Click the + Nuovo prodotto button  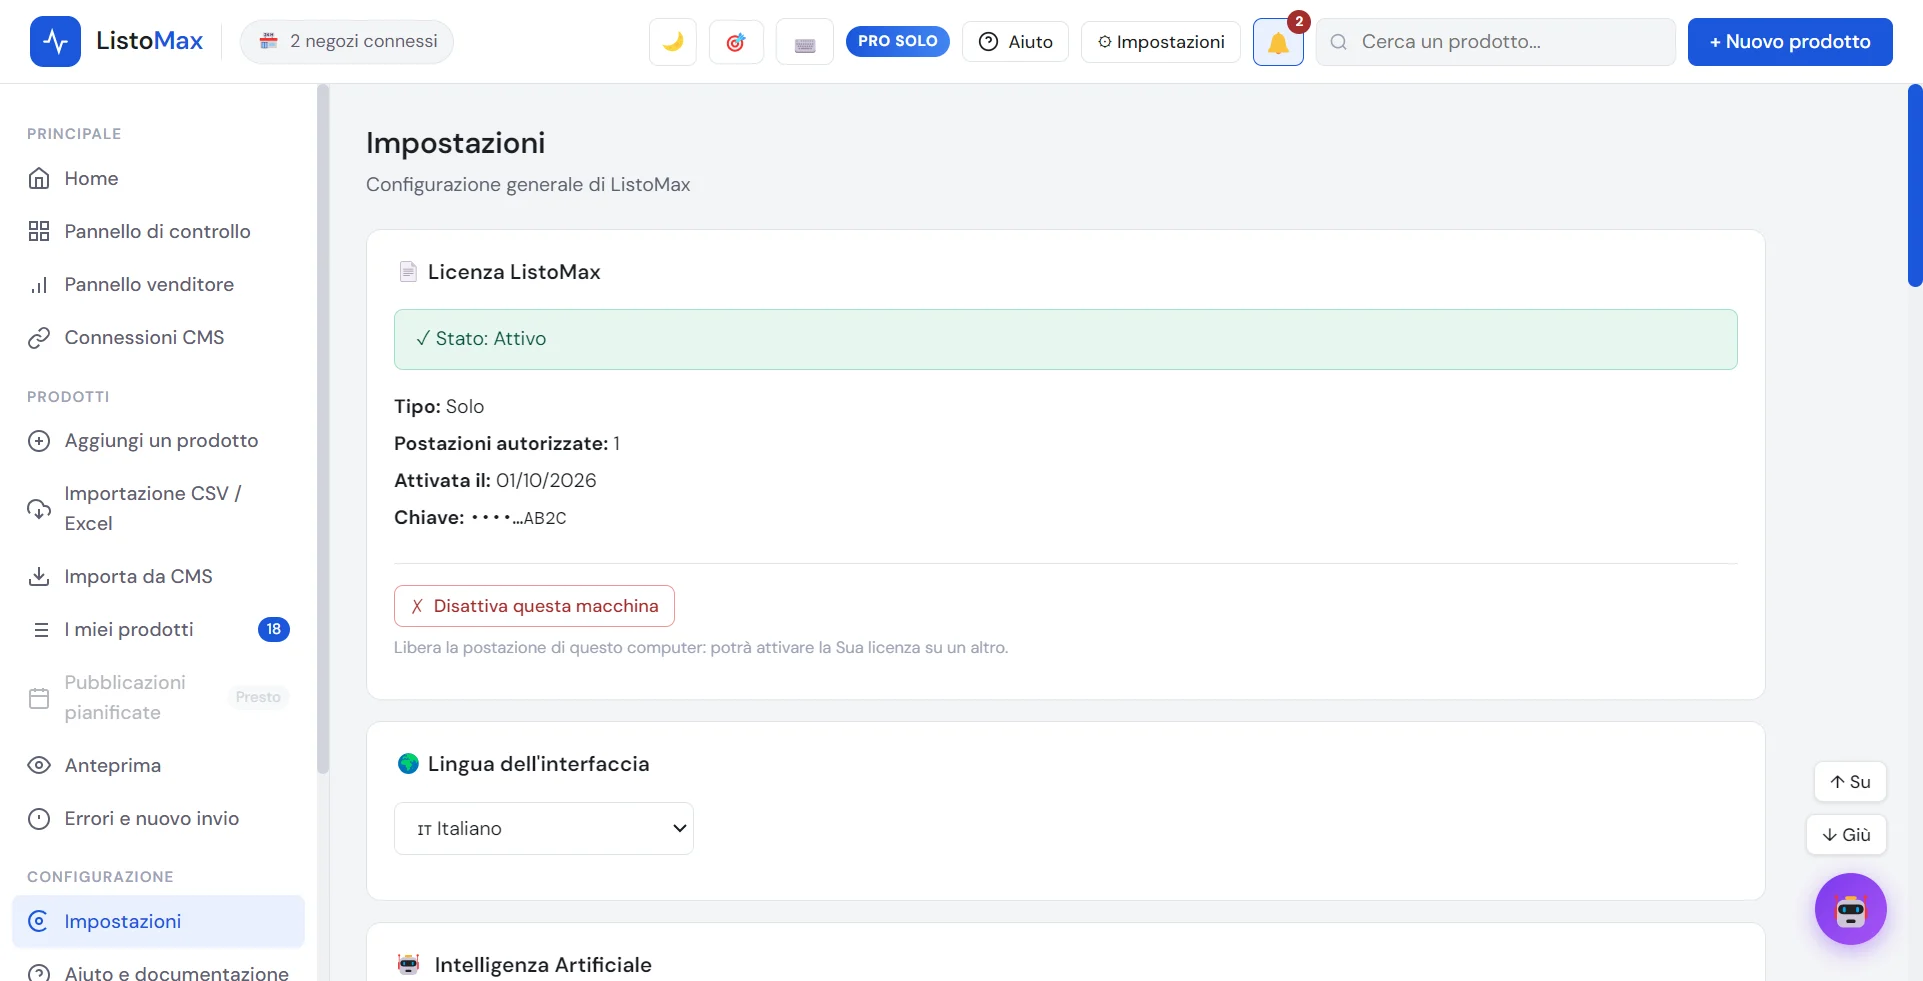click(x=1790, y=42)
